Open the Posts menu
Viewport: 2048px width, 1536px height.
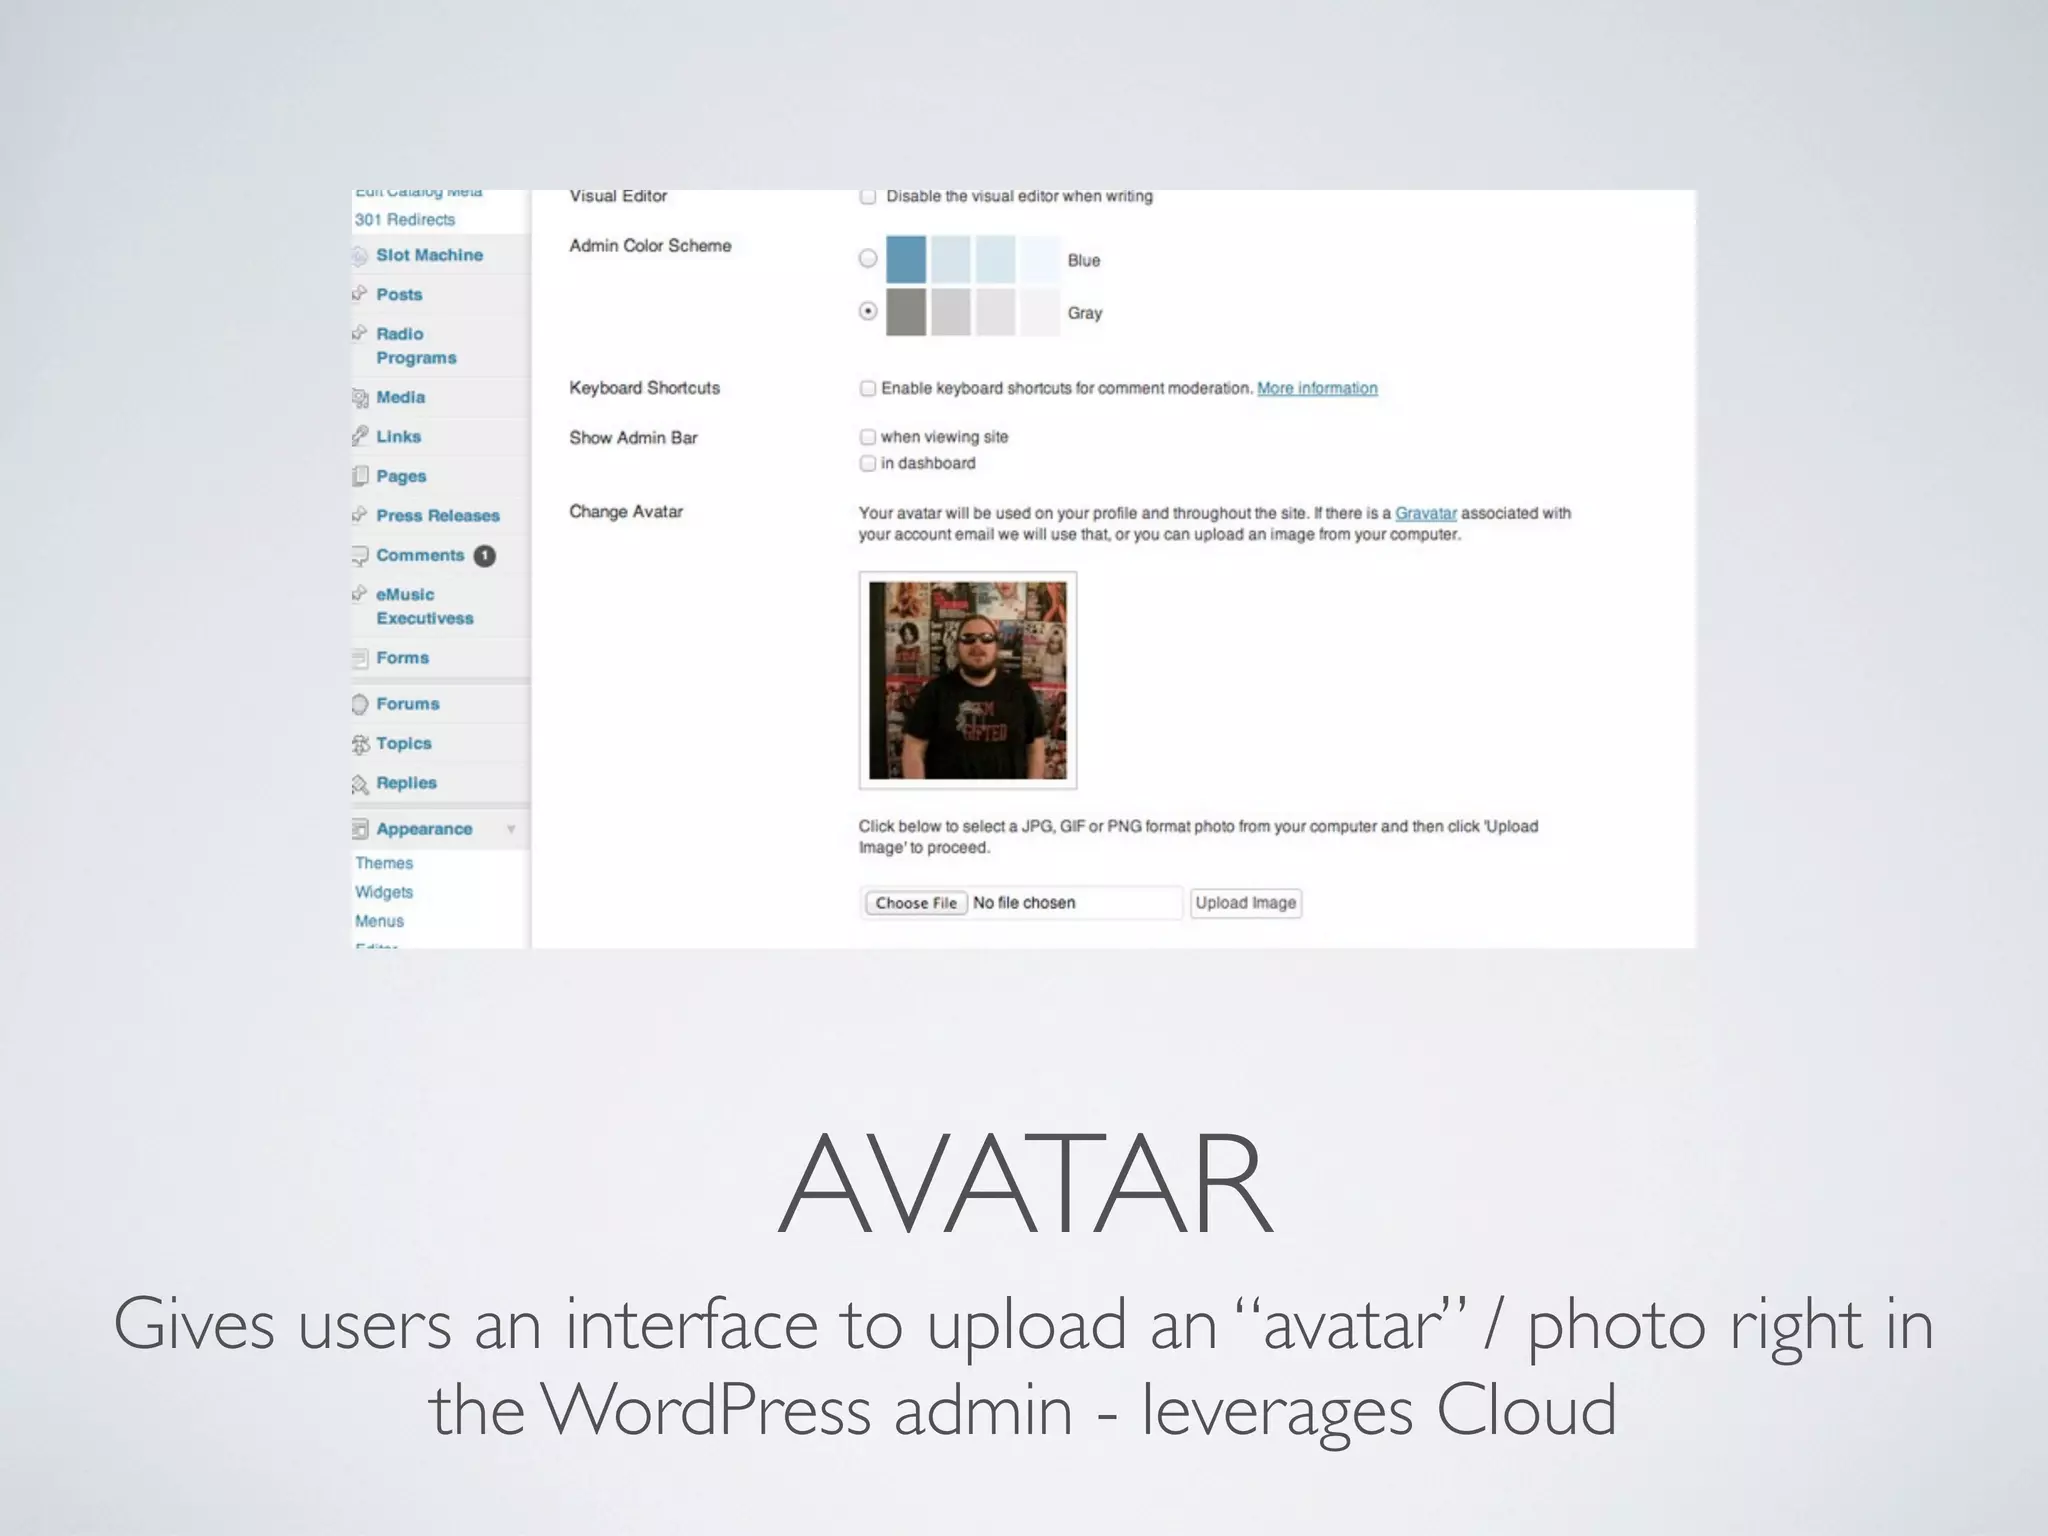click(x=399, y=294)
